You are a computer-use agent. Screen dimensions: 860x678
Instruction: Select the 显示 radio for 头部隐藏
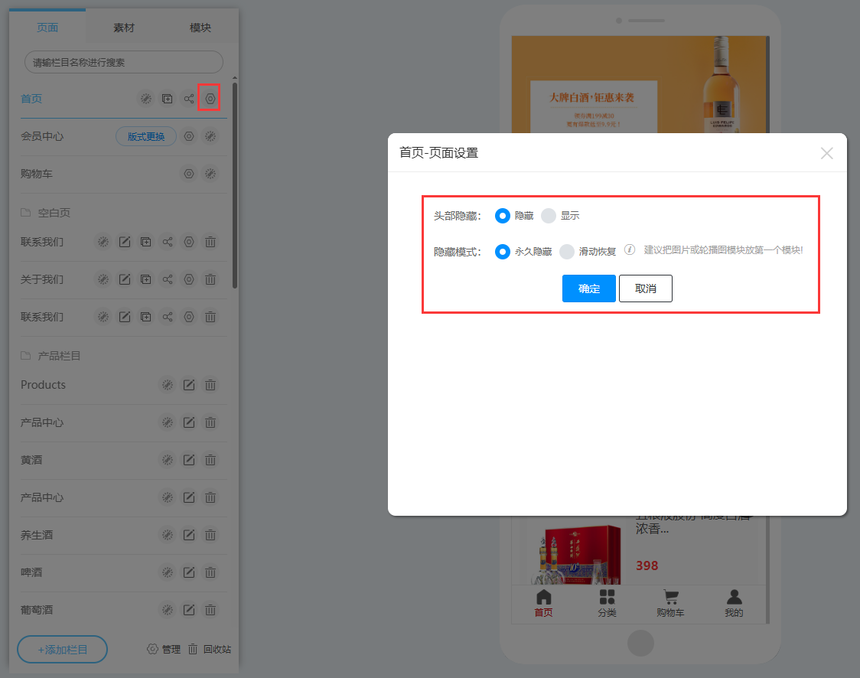tap(548, 215)
